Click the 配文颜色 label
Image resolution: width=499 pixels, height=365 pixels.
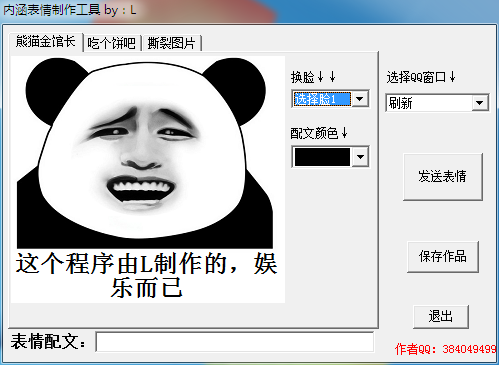[x=319, y=133]
